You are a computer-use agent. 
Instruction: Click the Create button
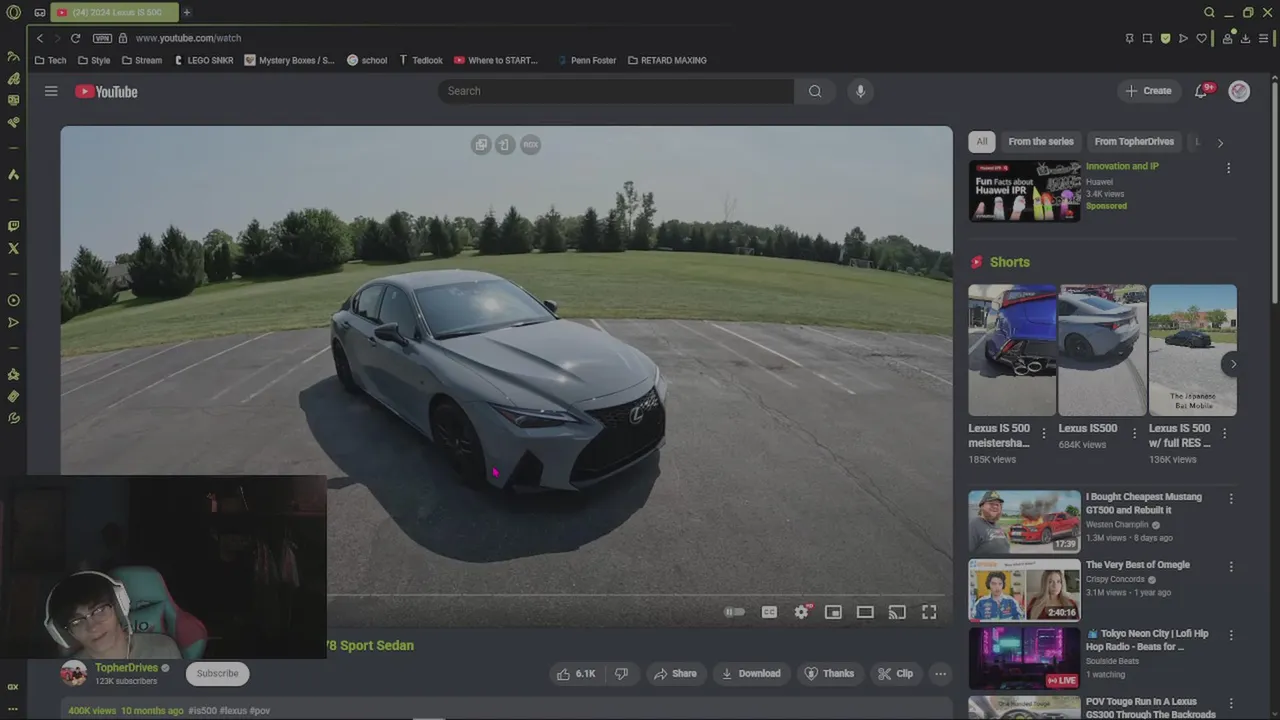1147,91
